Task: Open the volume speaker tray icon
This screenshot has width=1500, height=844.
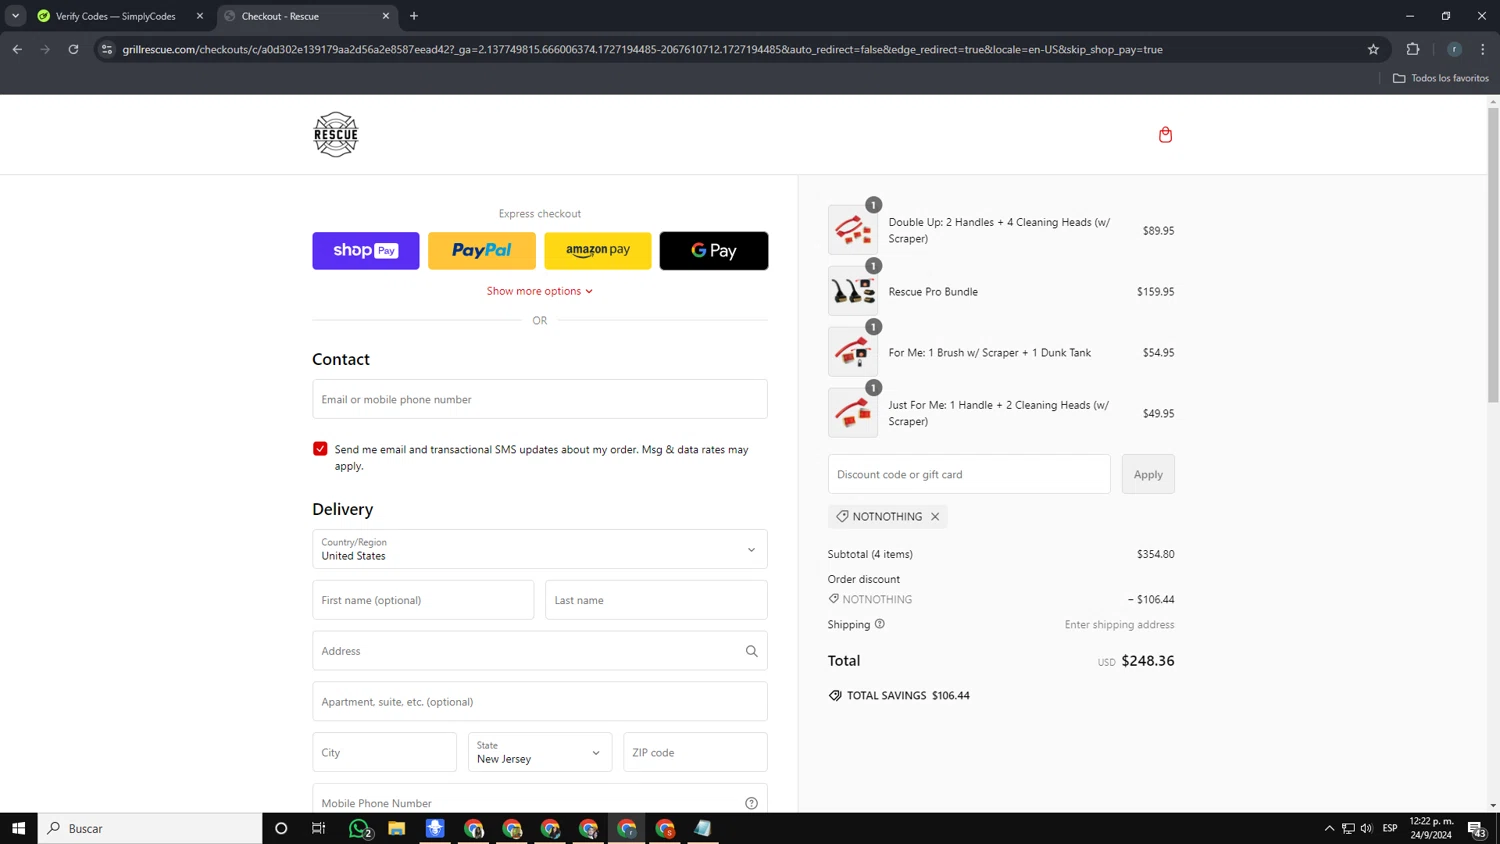Action: pyautogui.click(x=1366, y=828)
